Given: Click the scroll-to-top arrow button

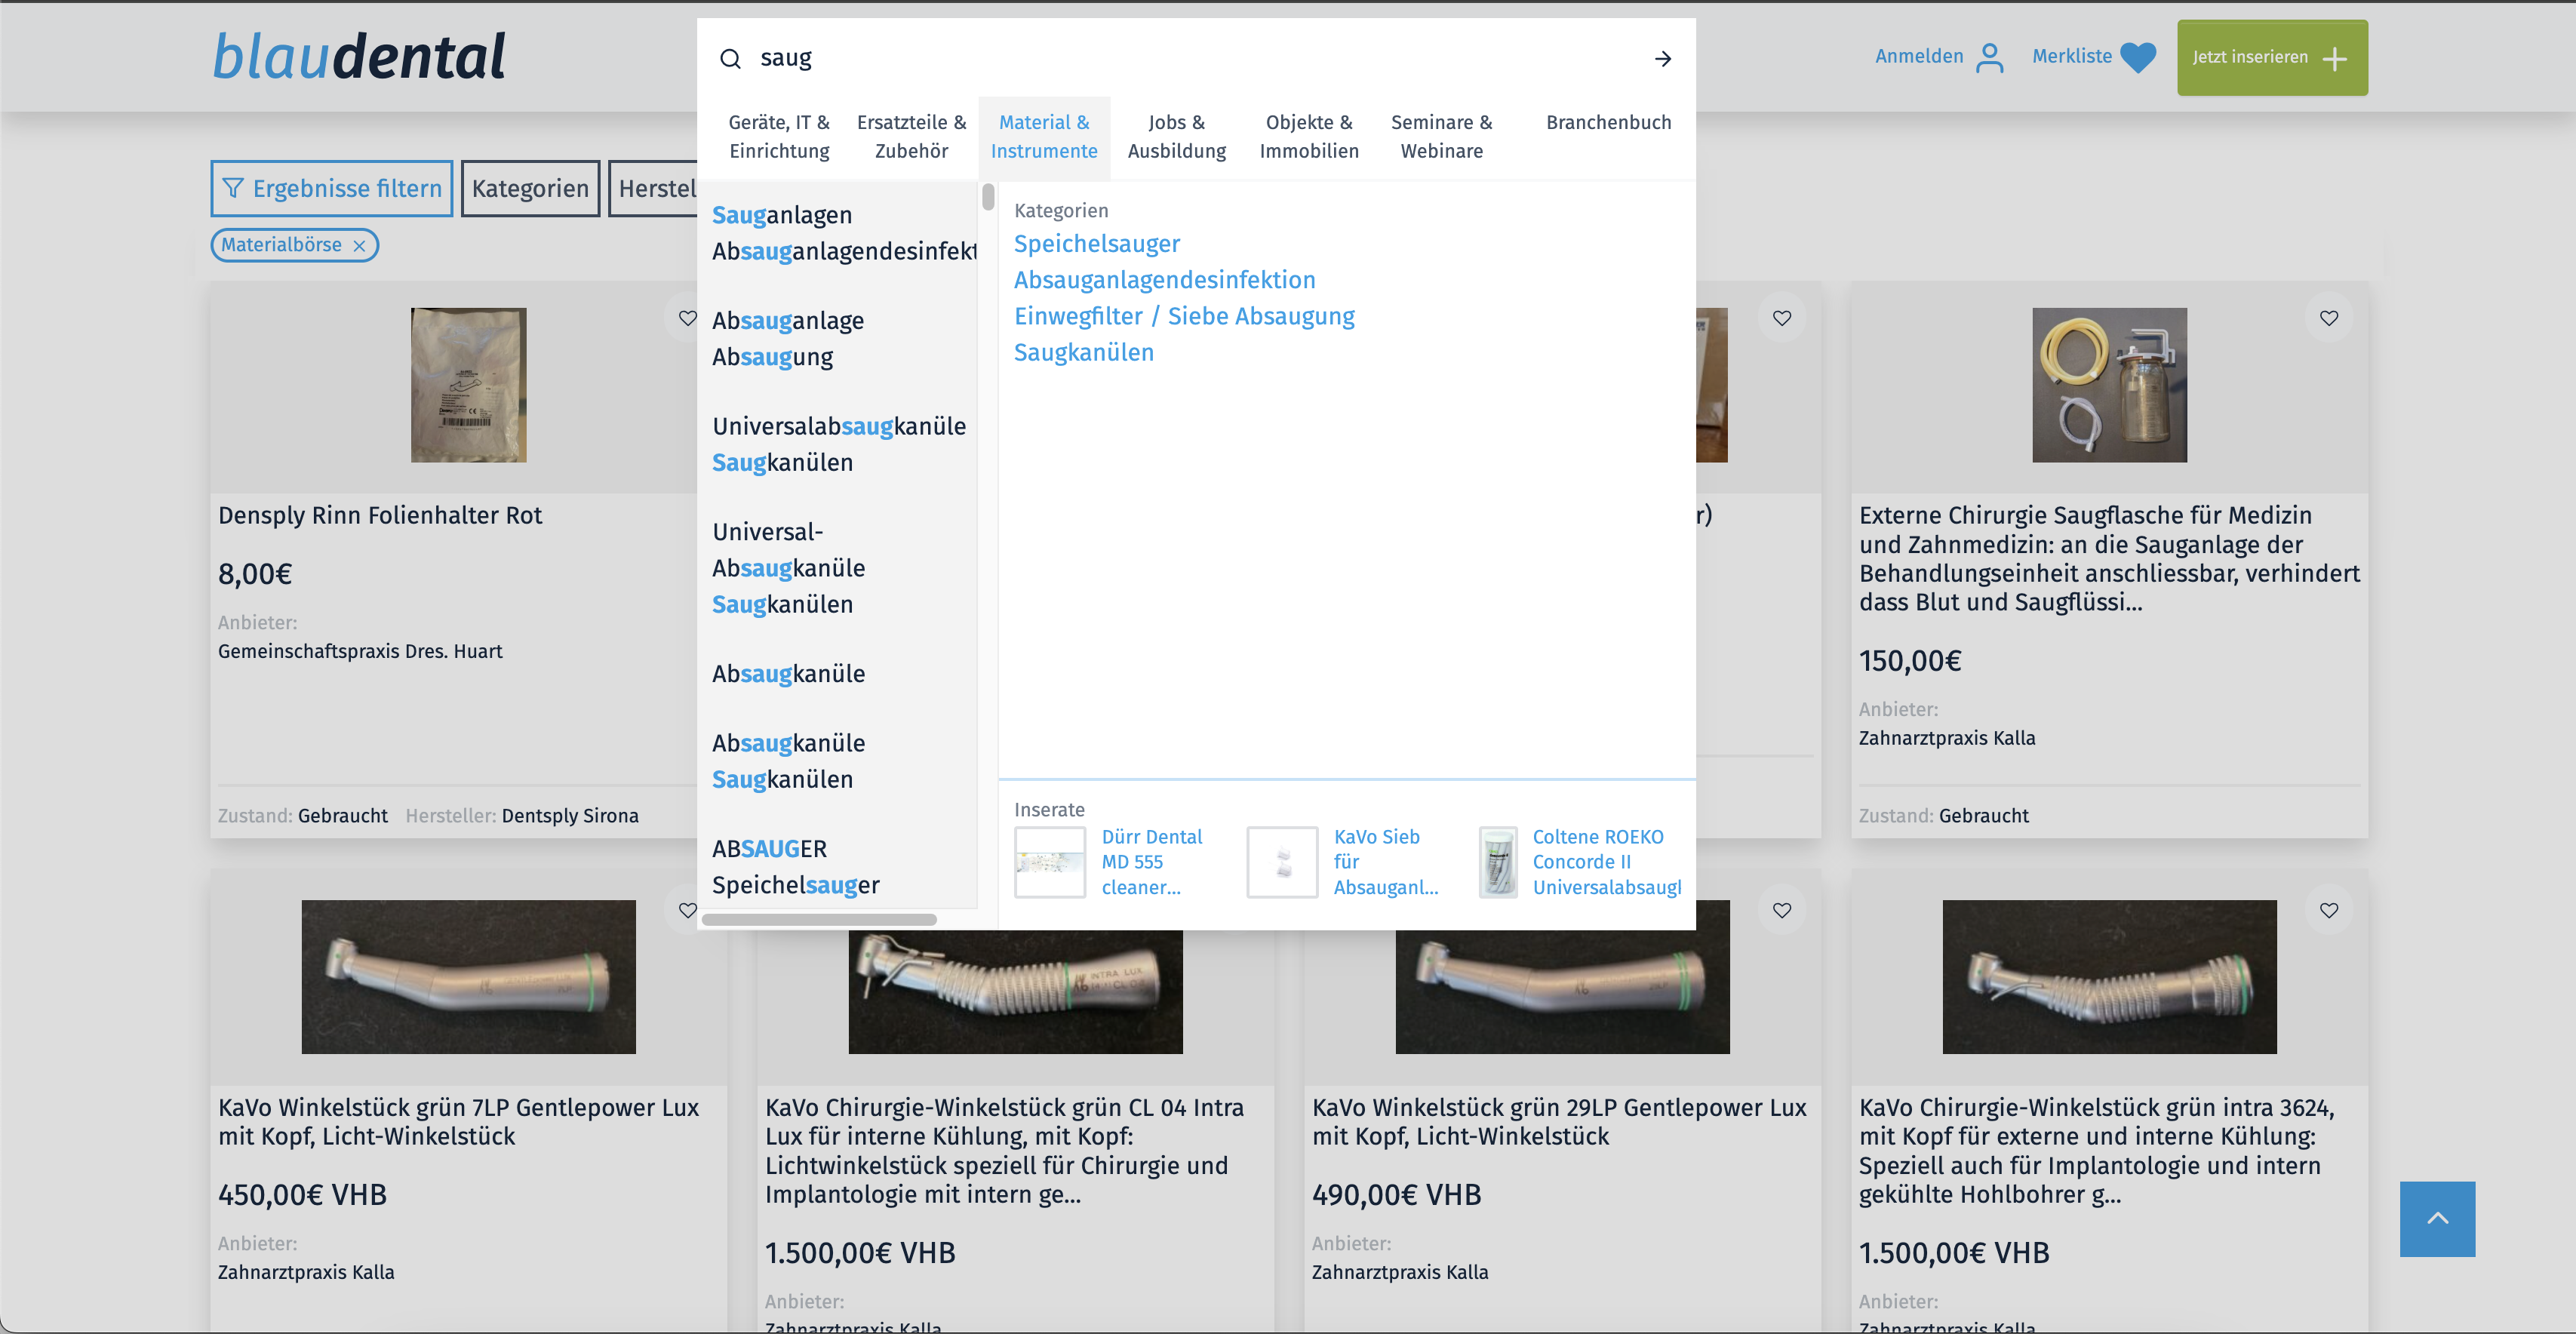Looking at the screenshot, I should pos(2437,1219).
